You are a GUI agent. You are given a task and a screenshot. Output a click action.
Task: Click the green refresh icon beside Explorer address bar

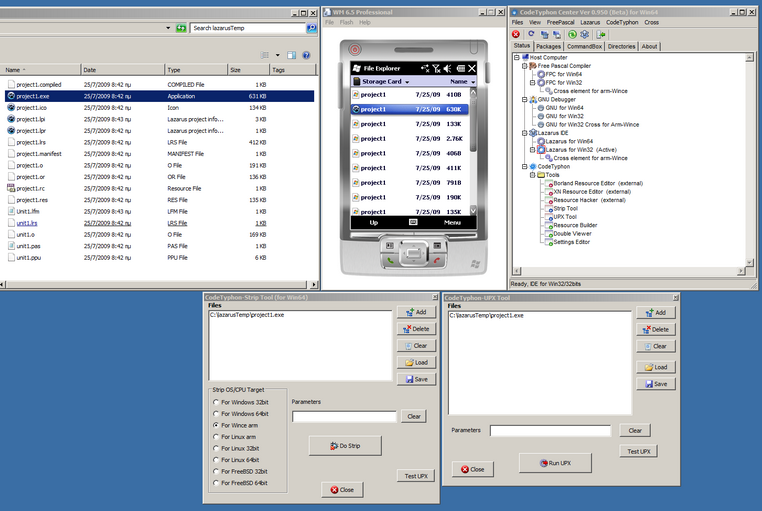[x=181, y=28]
